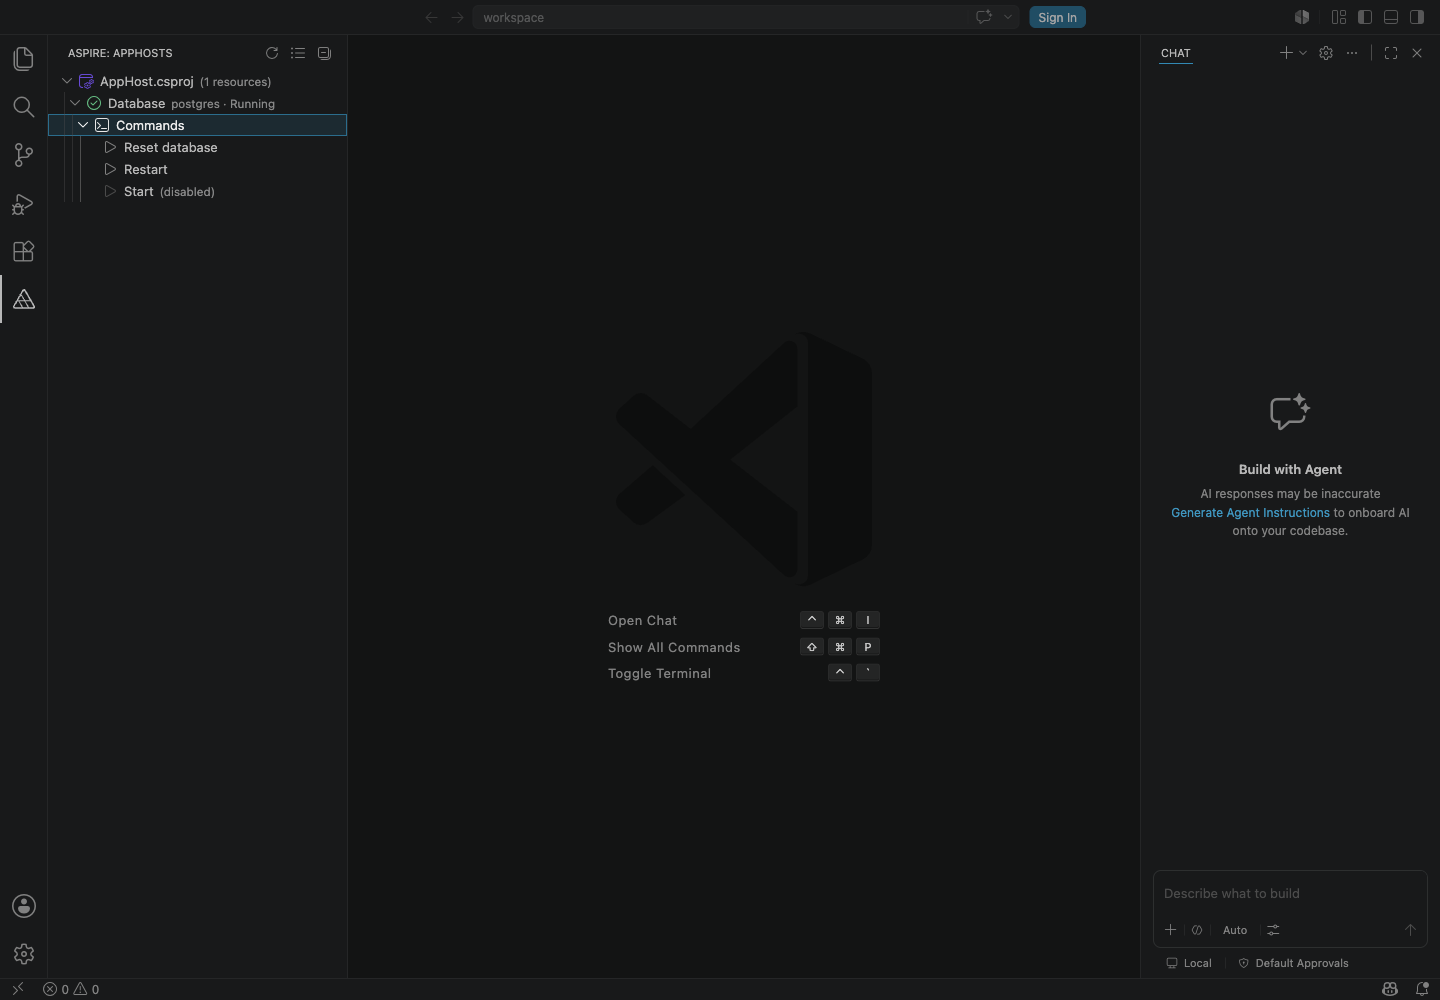Open the Auto model picker
1440x1000 pixels.
click(1235, 930)
